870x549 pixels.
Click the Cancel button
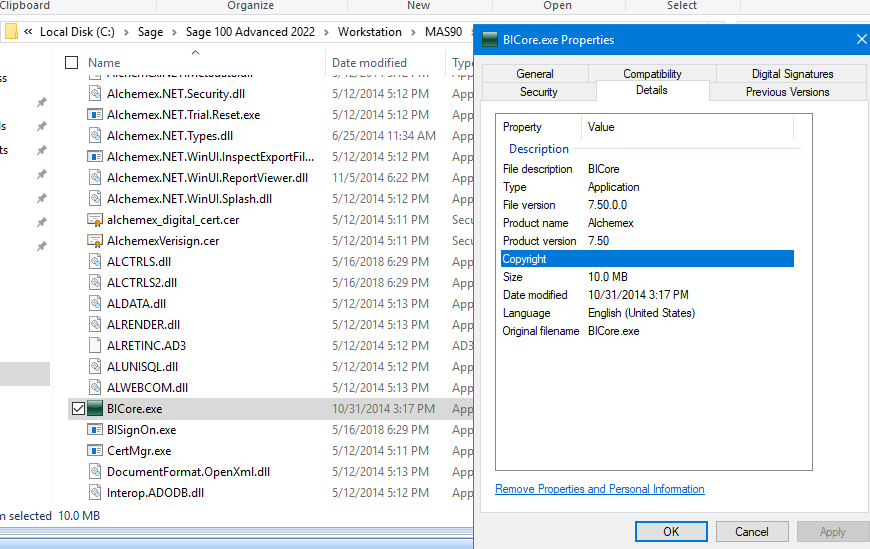(x=752, y=531)
